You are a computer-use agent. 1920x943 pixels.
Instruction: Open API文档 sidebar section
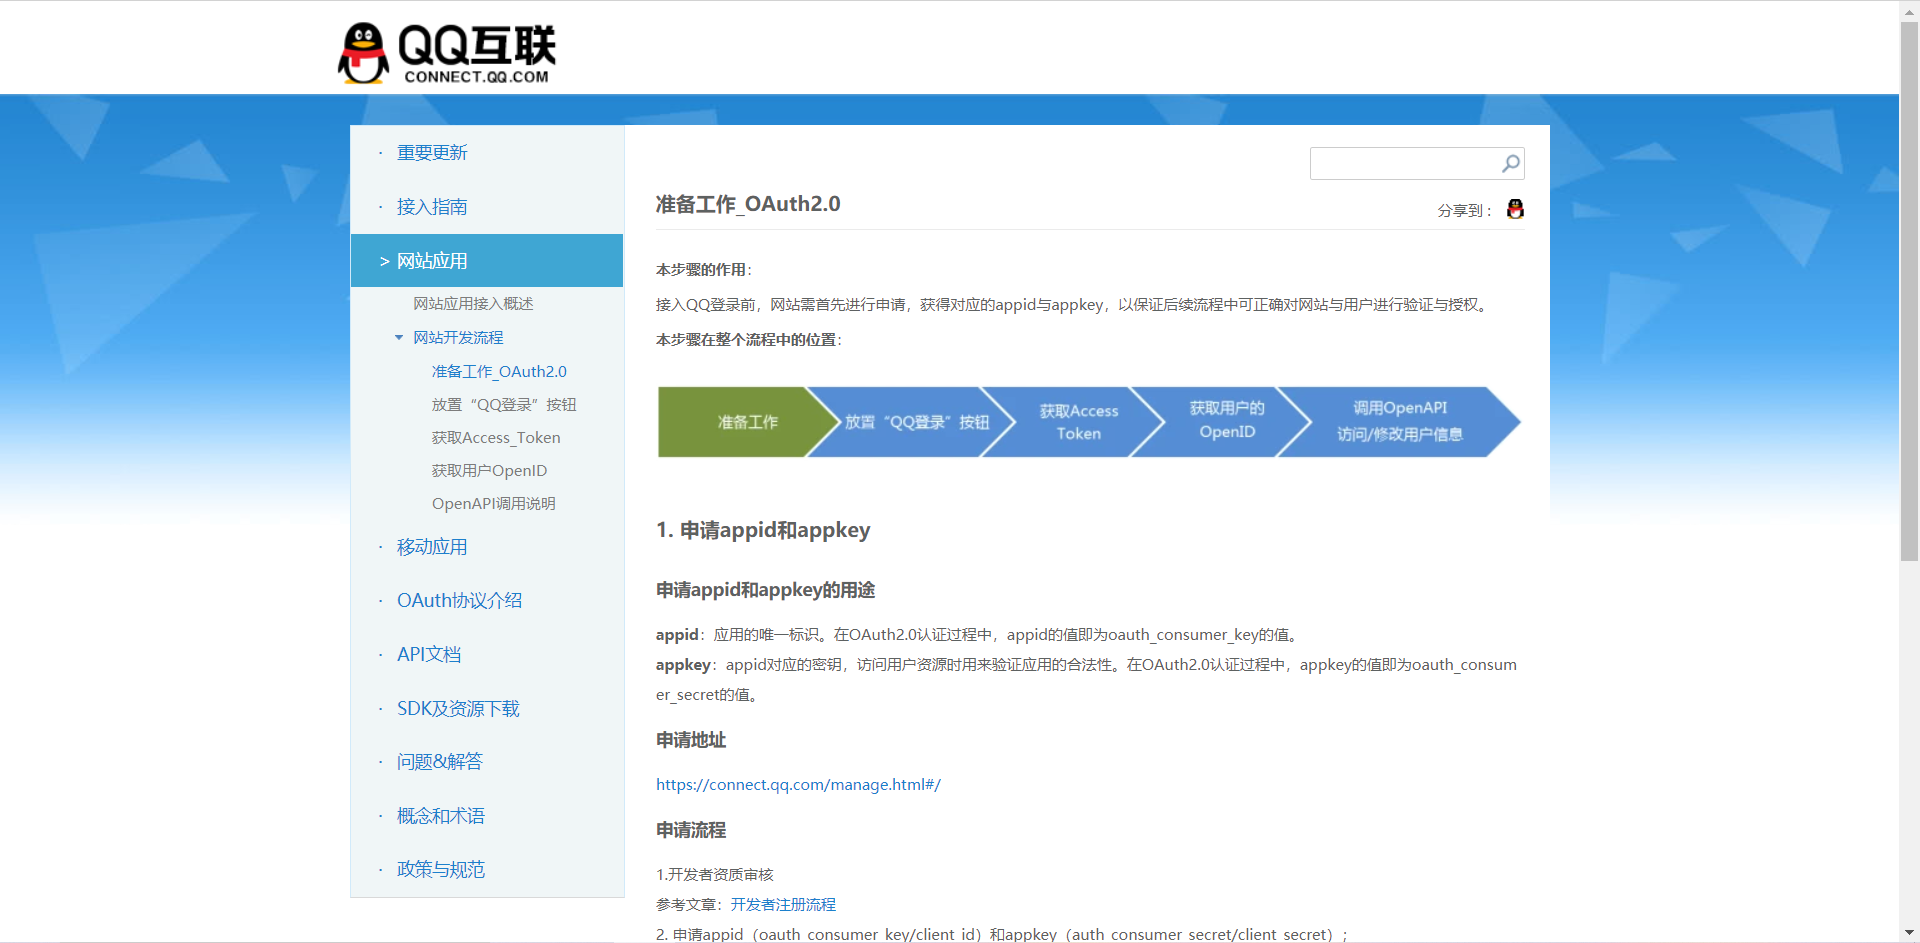click(x=429, y=655)
